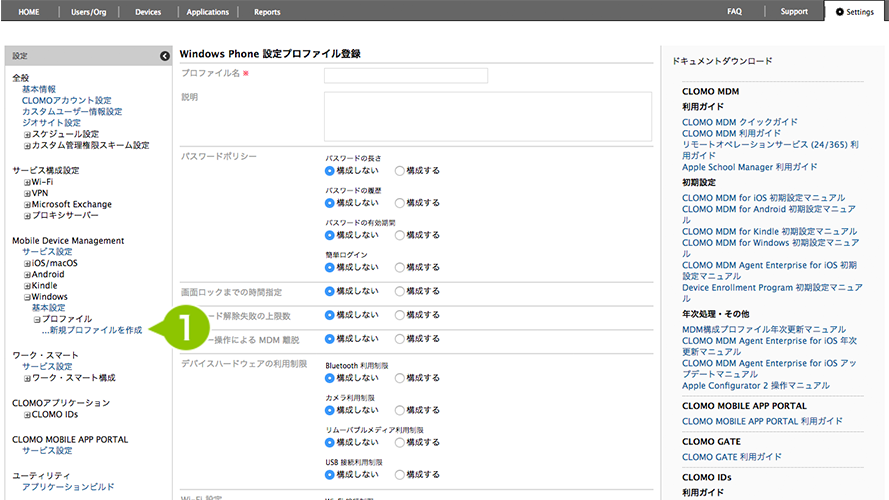Viewport: 889px width, 500px height.
Task: Expand Microsoft Exchange tree node
Action: [x=27, y=205]
